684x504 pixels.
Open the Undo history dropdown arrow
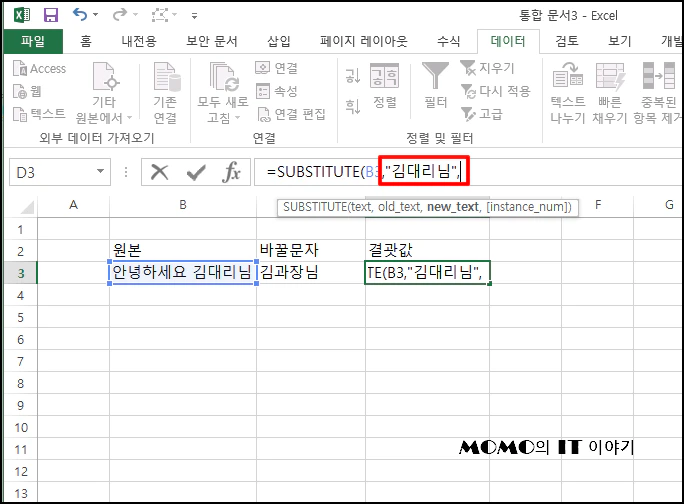pos(96,15)
